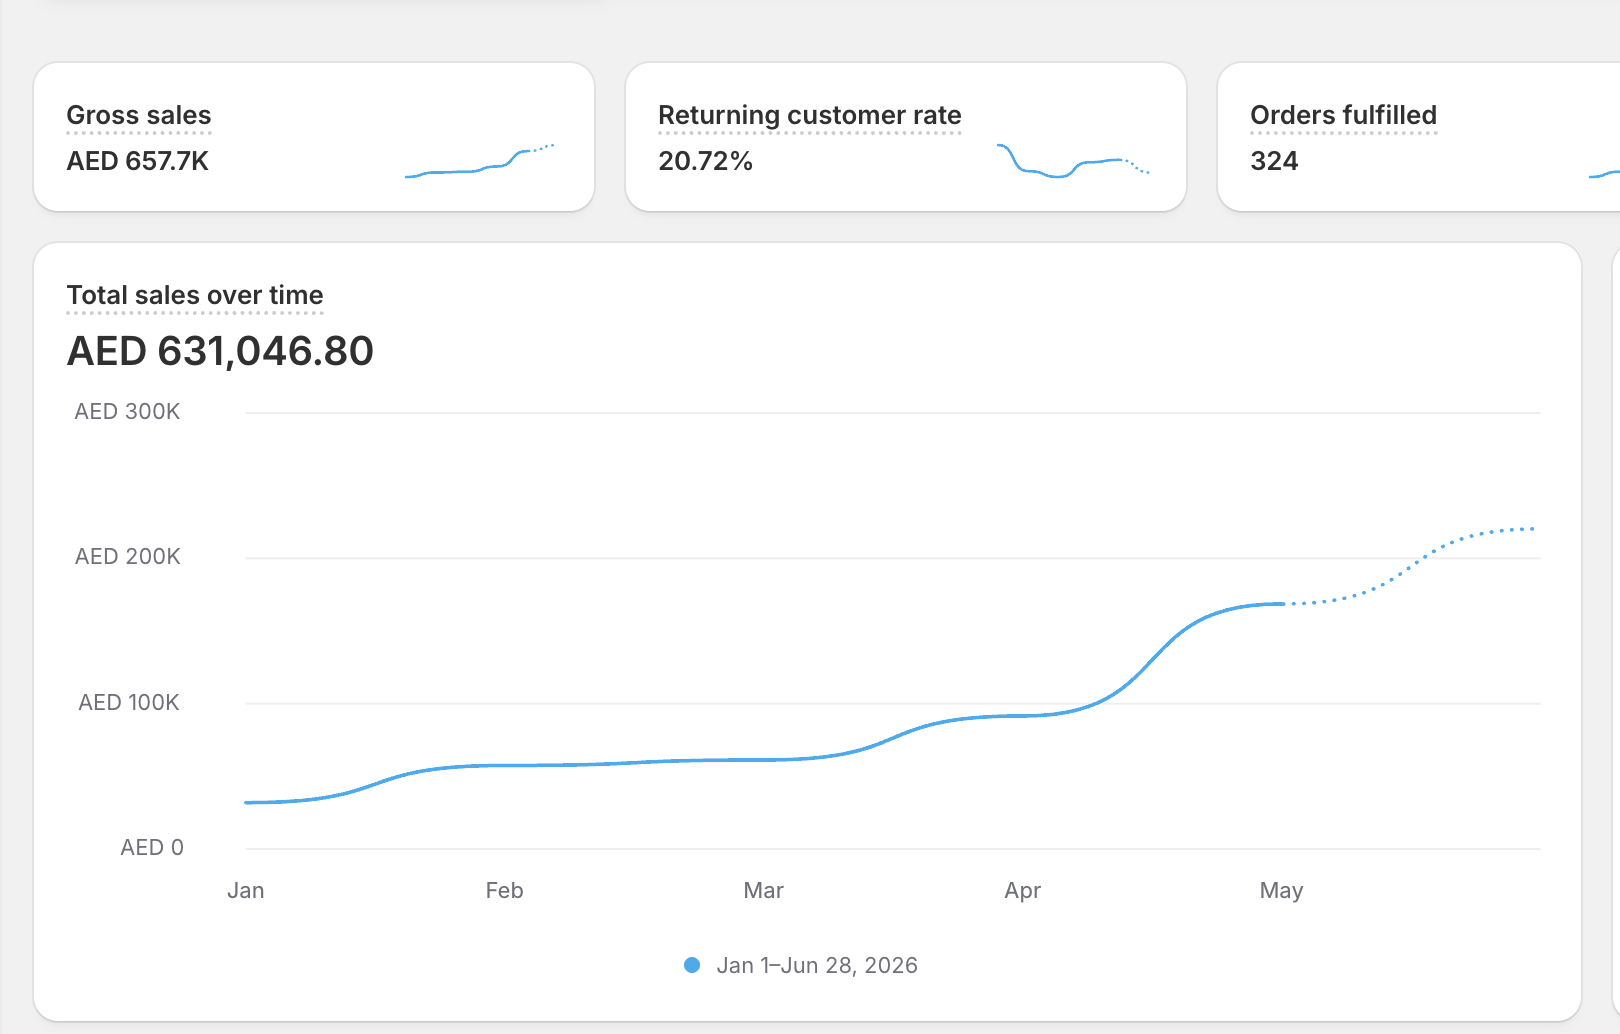The image size is (1620, 1034).
Task: Toggle the Jan 1–Jun 28, 2026 legend entry
Action: click(801, 965)
